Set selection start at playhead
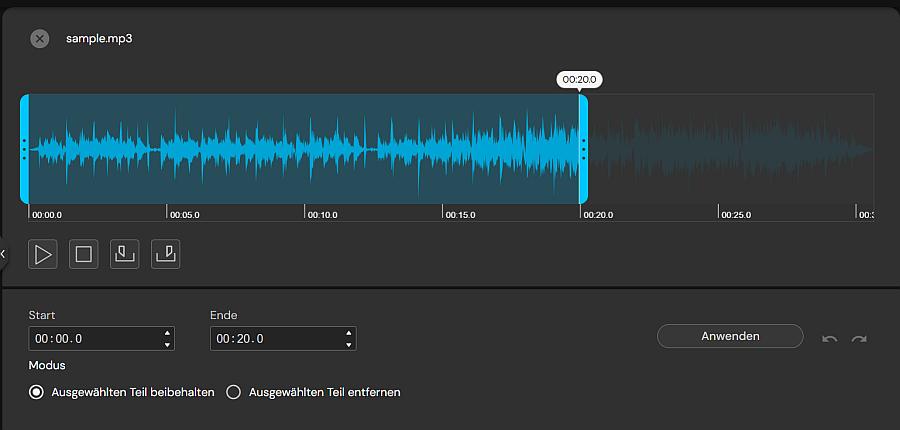 click(x=124, y=255)
